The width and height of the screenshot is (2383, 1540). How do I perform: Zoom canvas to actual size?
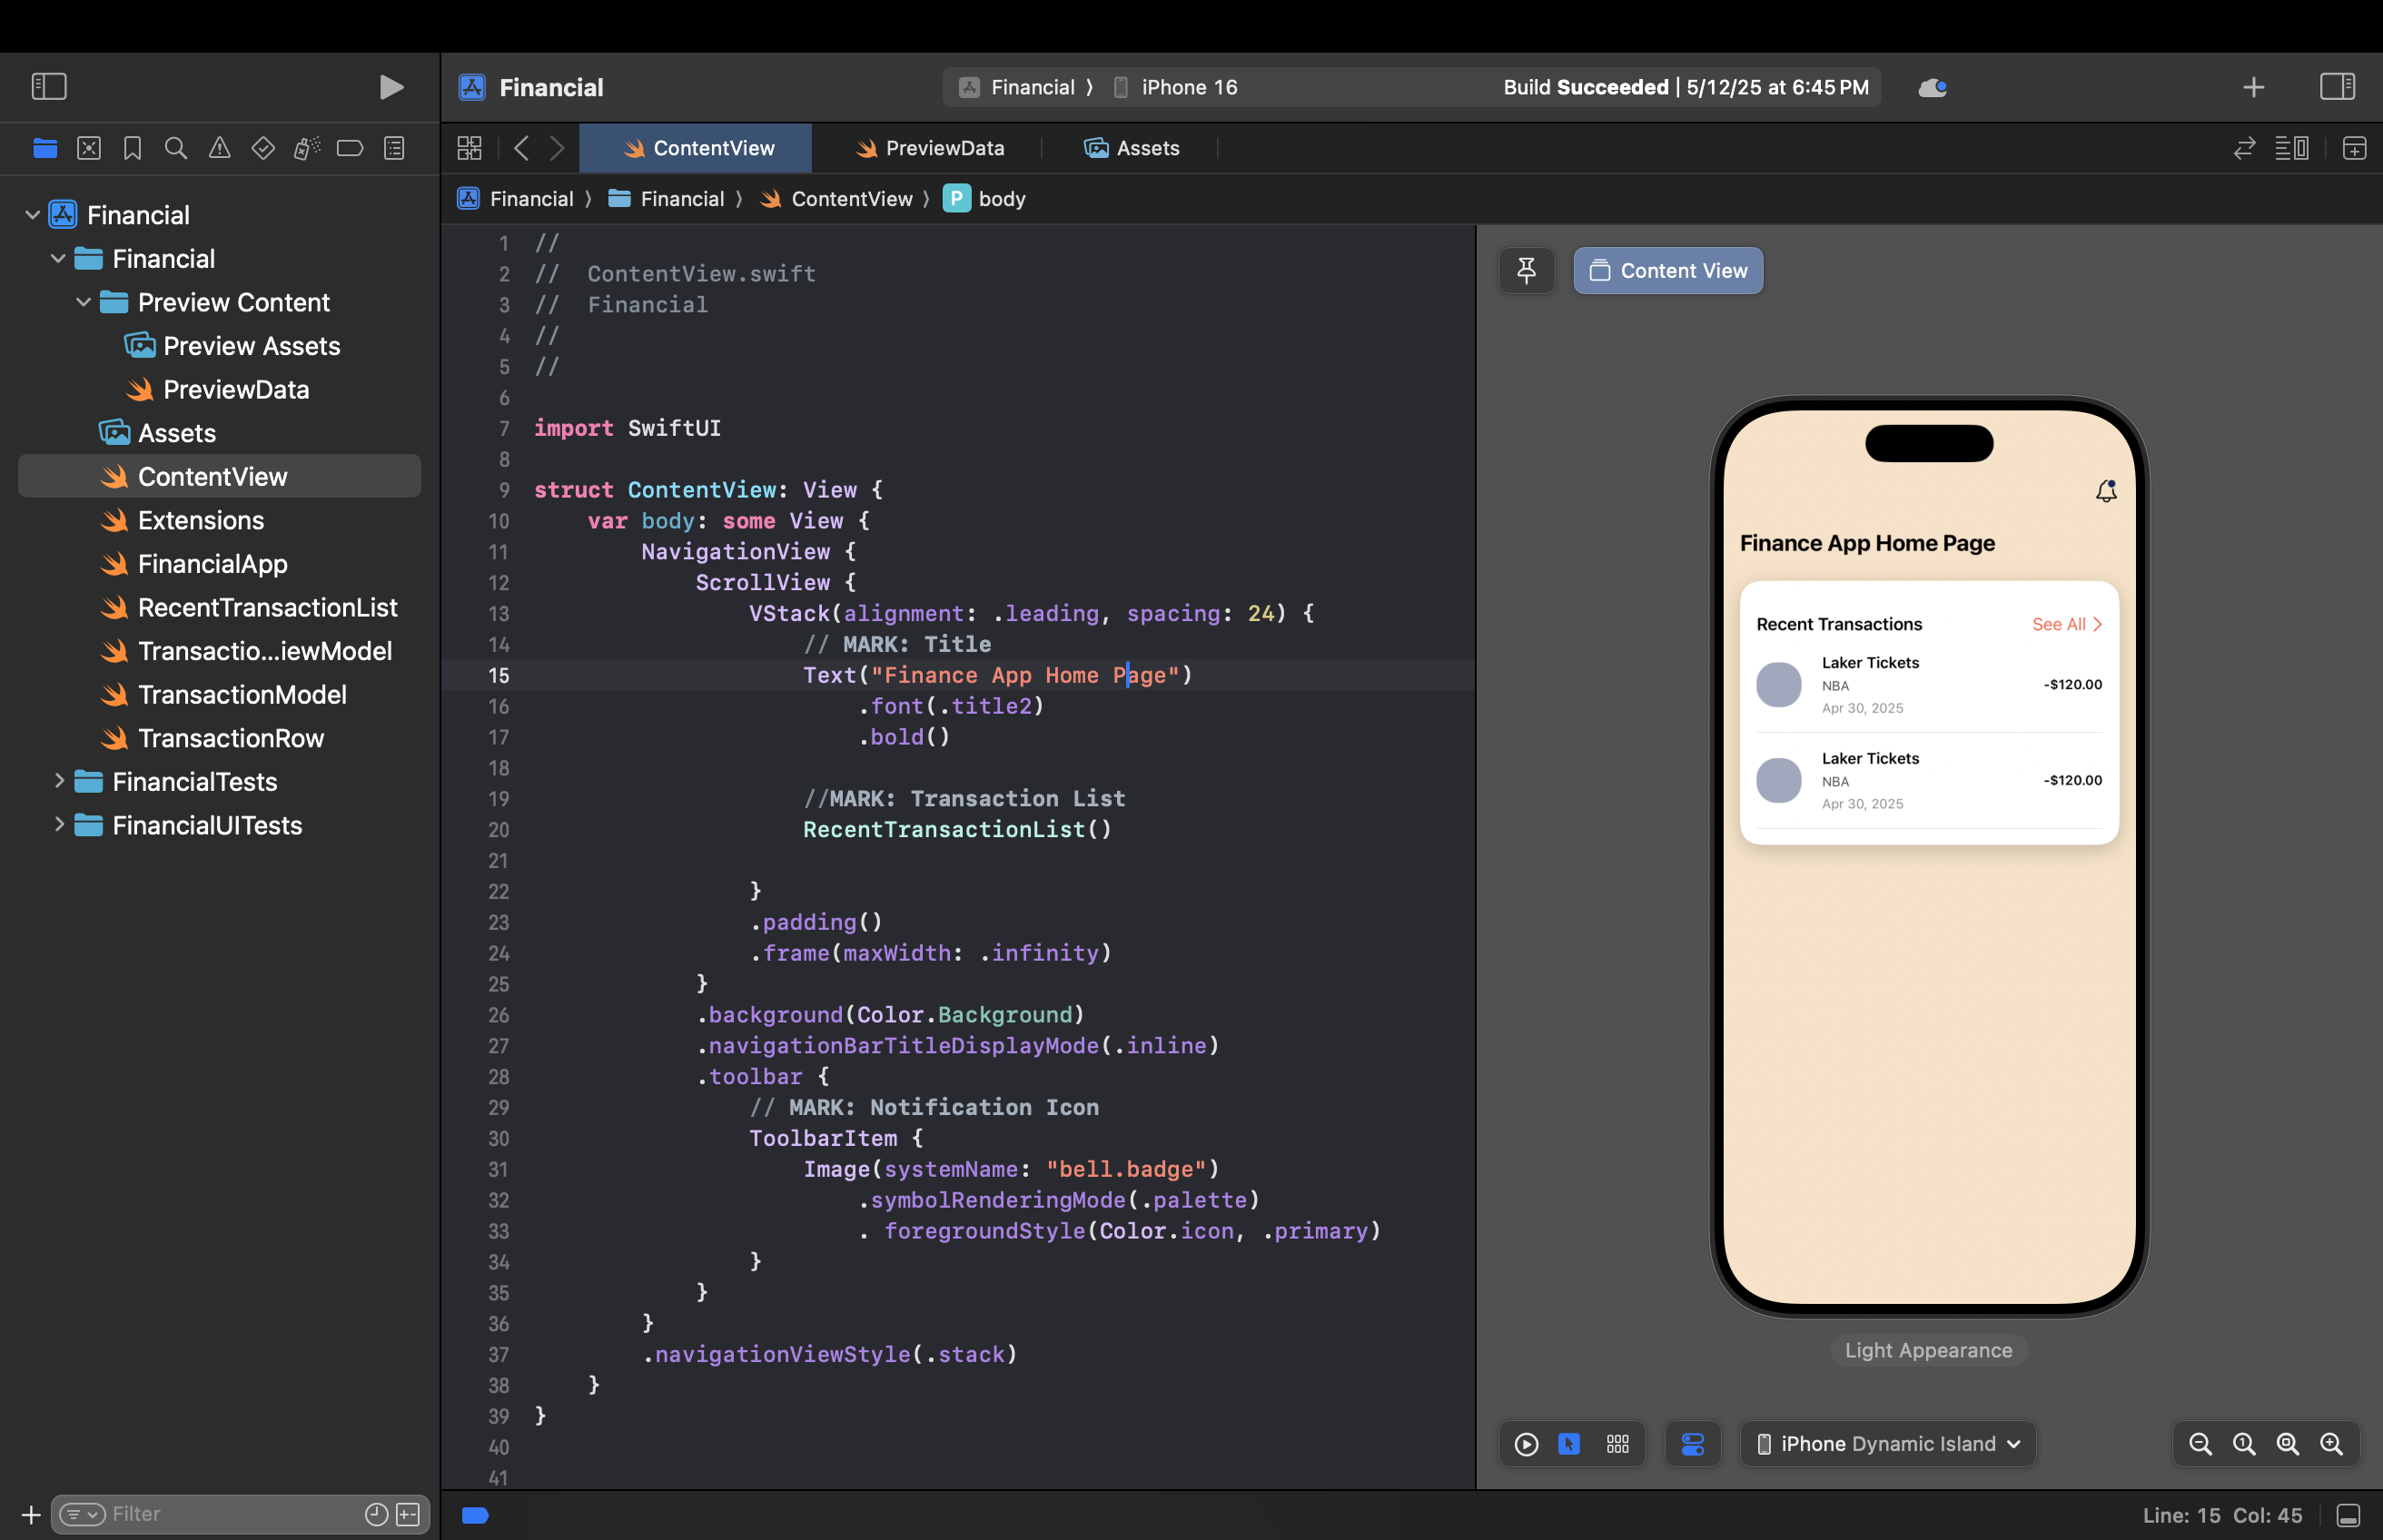[2244, 1444]
